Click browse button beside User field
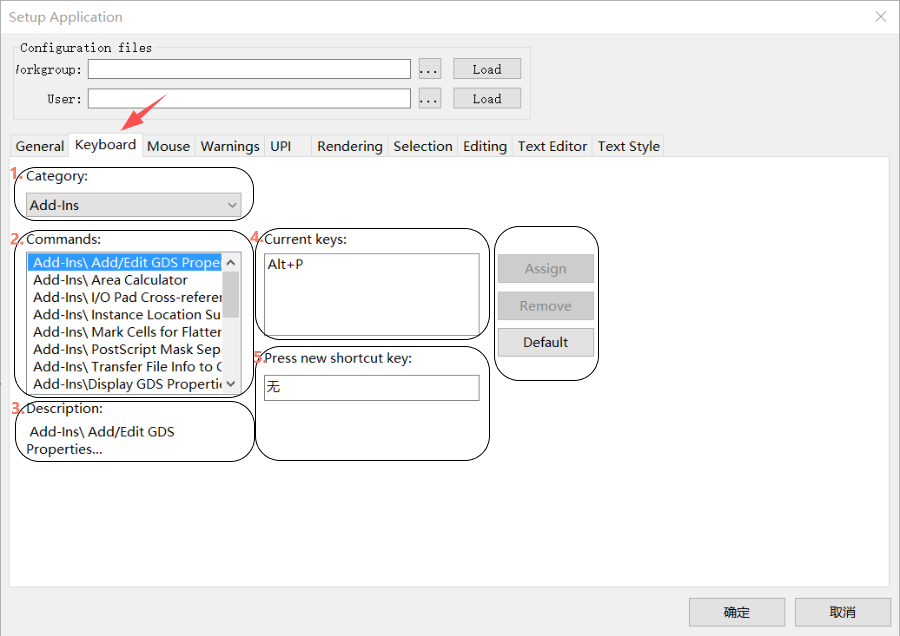Image resolution: width=900 pixels, height=636 pixels. click(429, 99)
